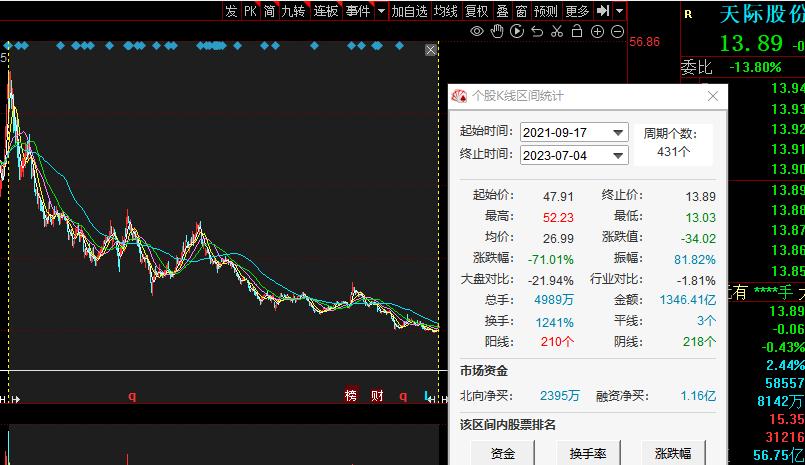Expand the 终止时间 date dropdown
805x465 pixels.
point(618,155)
